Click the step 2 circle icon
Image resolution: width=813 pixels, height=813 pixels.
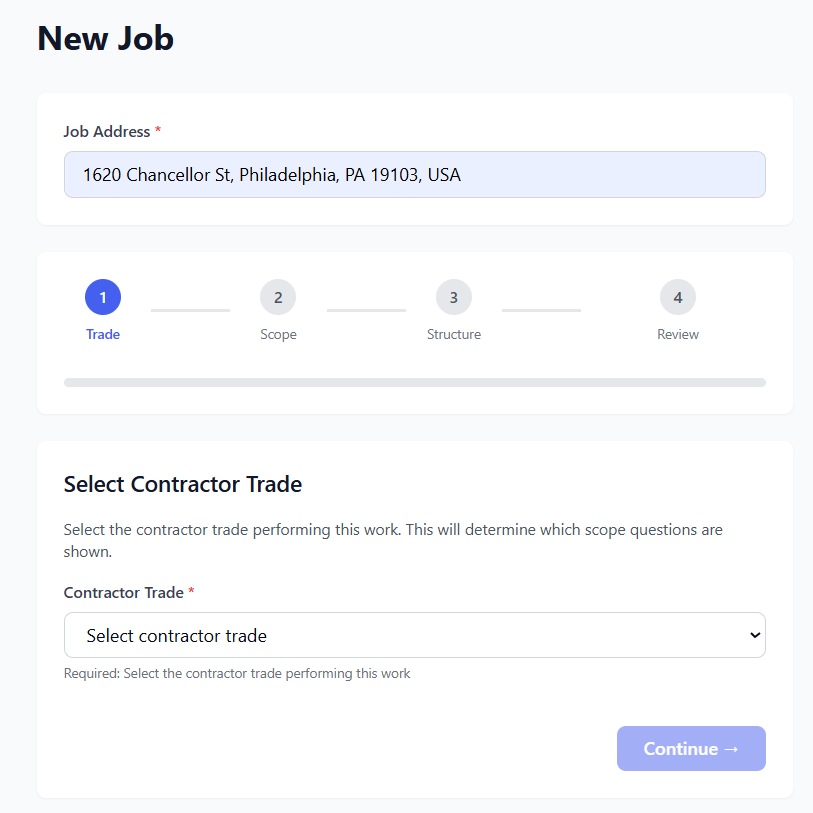tap(278, 297)
